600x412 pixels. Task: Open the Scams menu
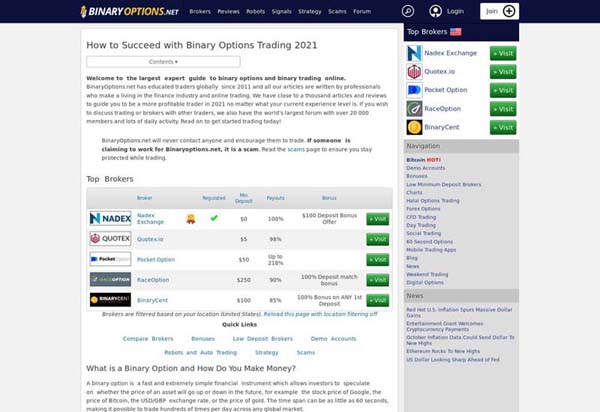[x=337, y=11]
